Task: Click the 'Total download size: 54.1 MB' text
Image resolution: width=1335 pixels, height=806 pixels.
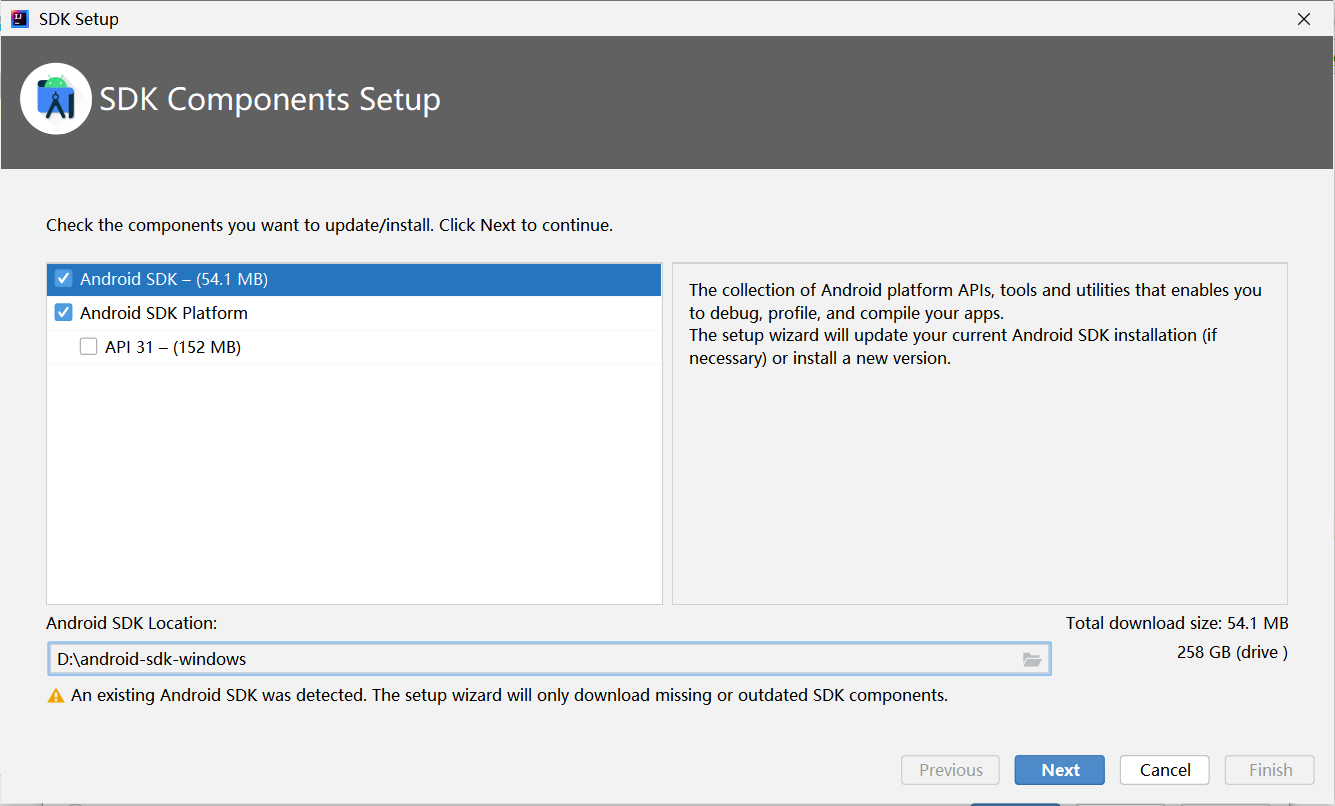Action: click(1177, 623)
